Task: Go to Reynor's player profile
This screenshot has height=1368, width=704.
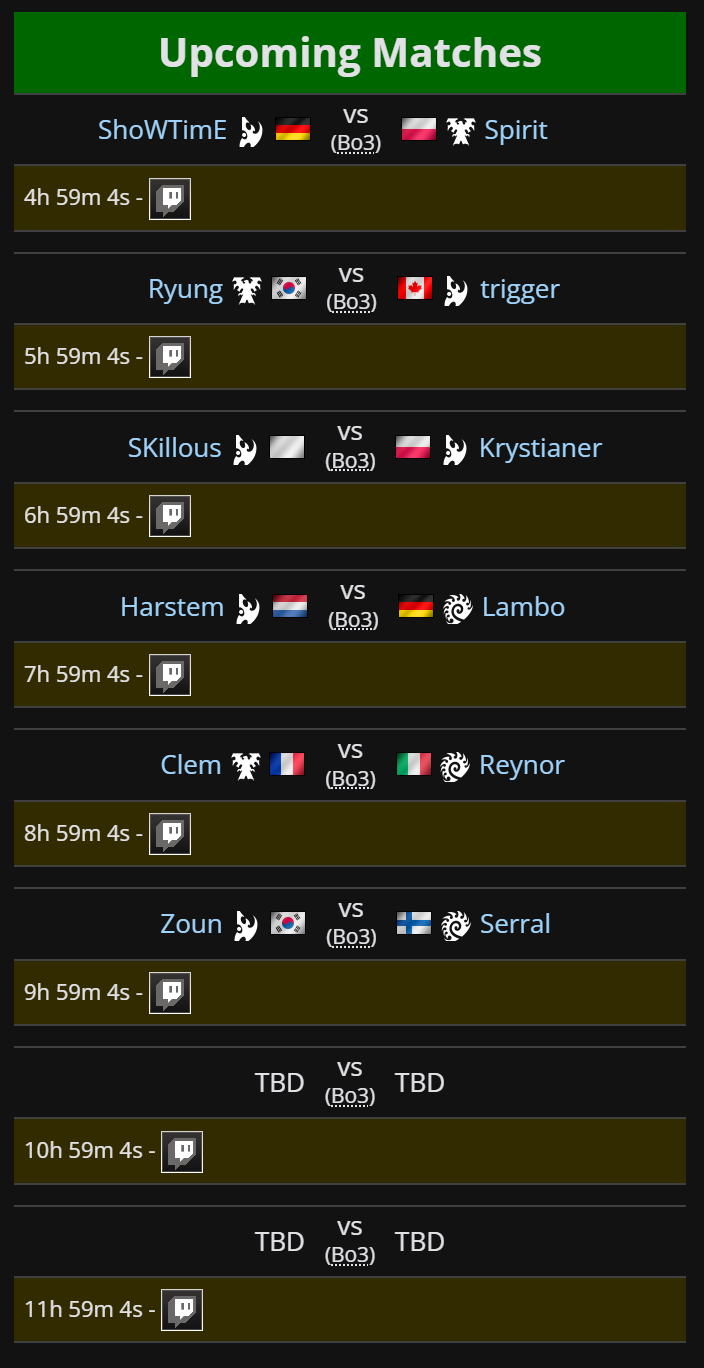Action: tap(522, 766)
